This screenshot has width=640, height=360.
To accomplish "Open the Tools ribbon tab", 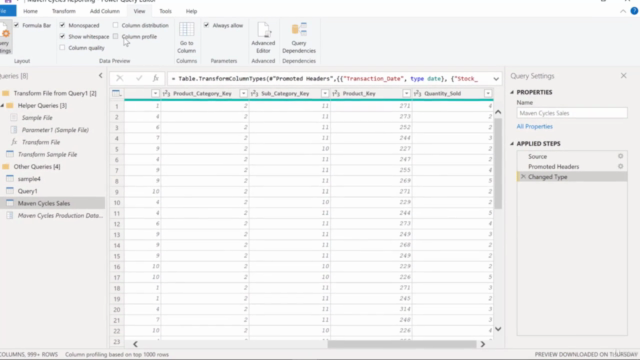I will [x=165, y=11].
